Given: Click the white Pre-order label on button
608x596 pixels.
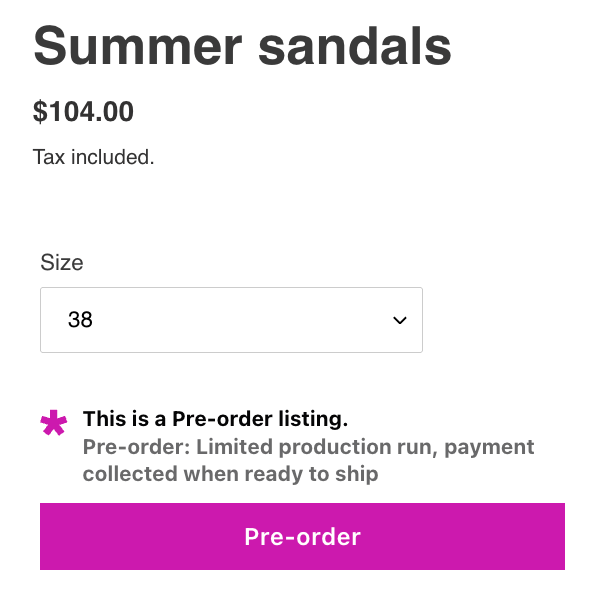Looking at the screenshot, I should point(302,537).
